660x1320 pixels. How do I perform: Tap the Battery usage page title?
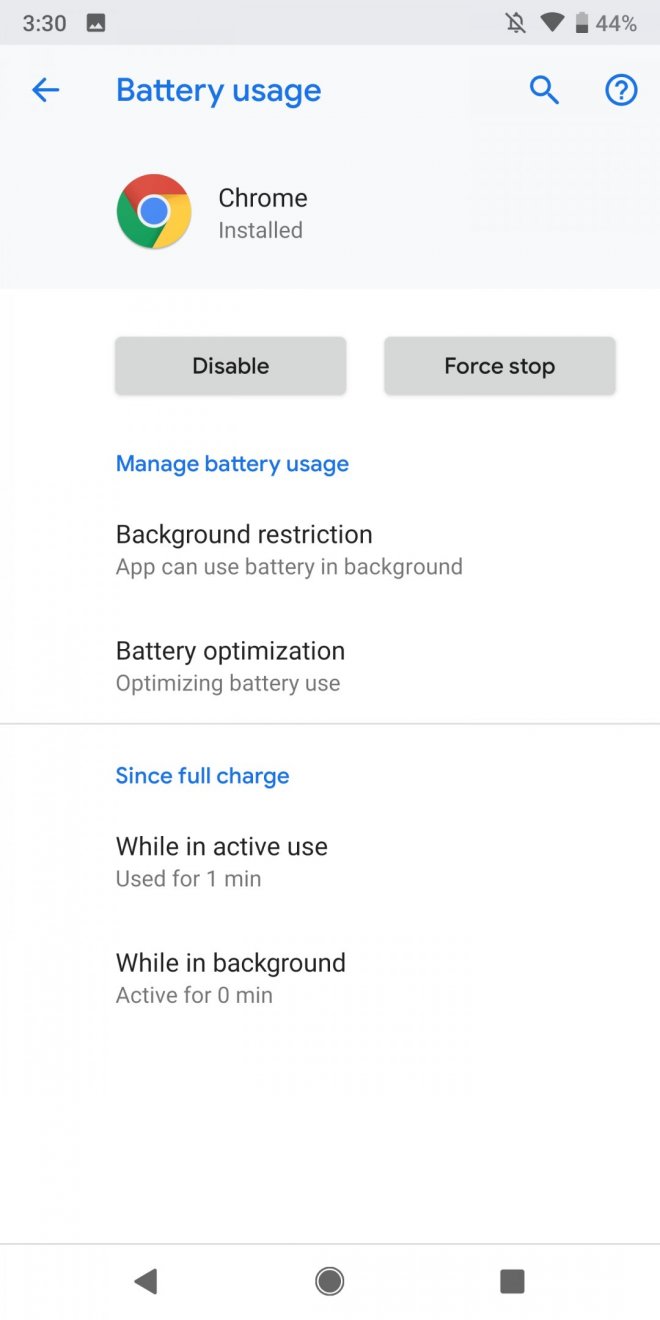tap(218, 91)
